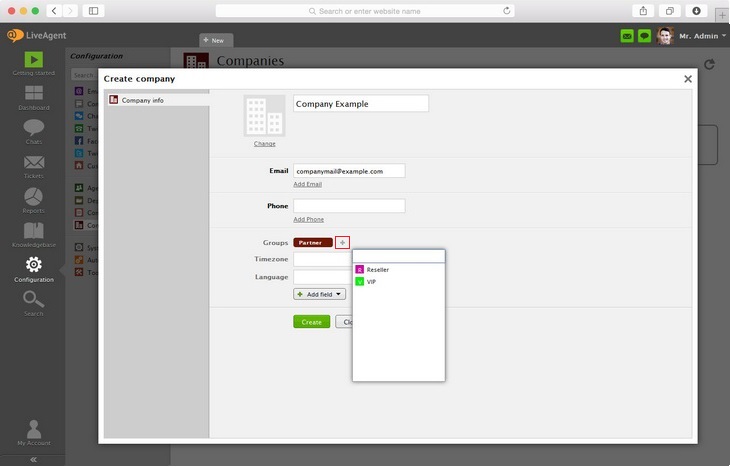Click the Add Email link

coord(307,184)
